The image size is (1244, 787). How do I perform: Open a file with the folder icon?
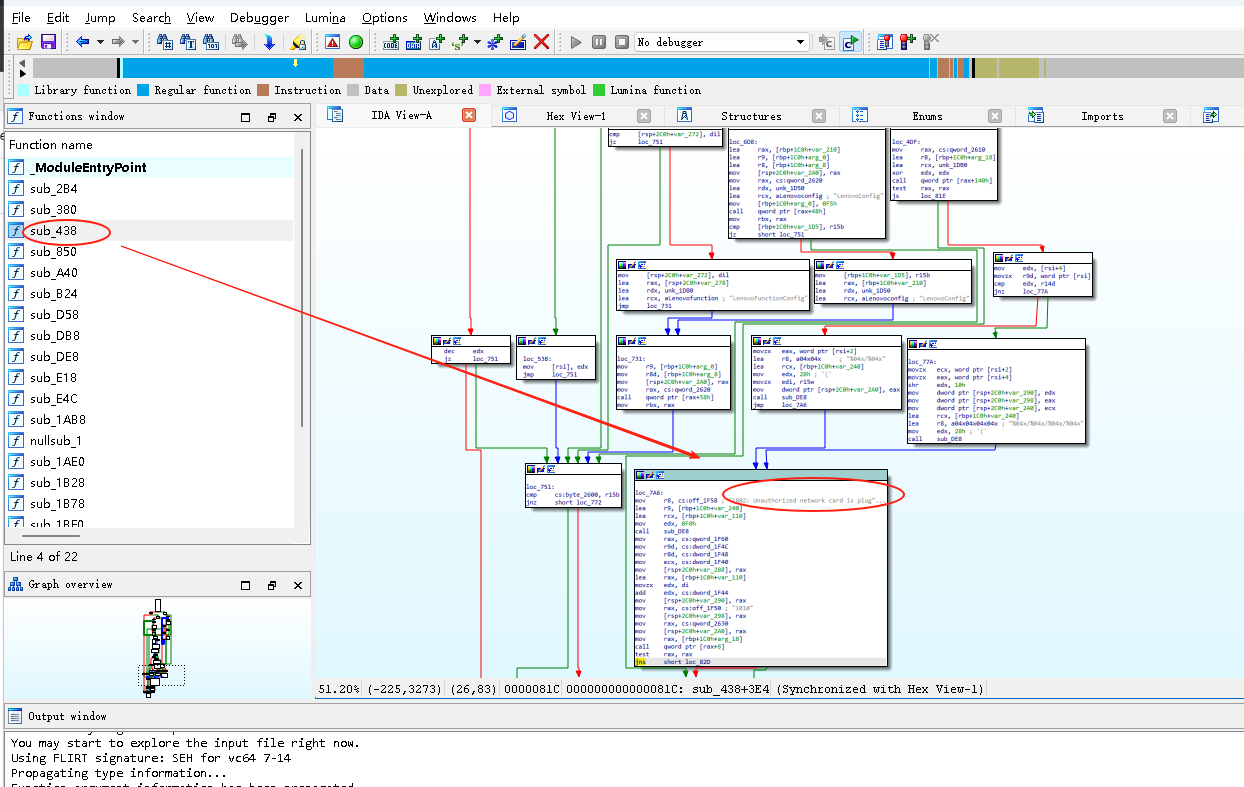point(24,42)
